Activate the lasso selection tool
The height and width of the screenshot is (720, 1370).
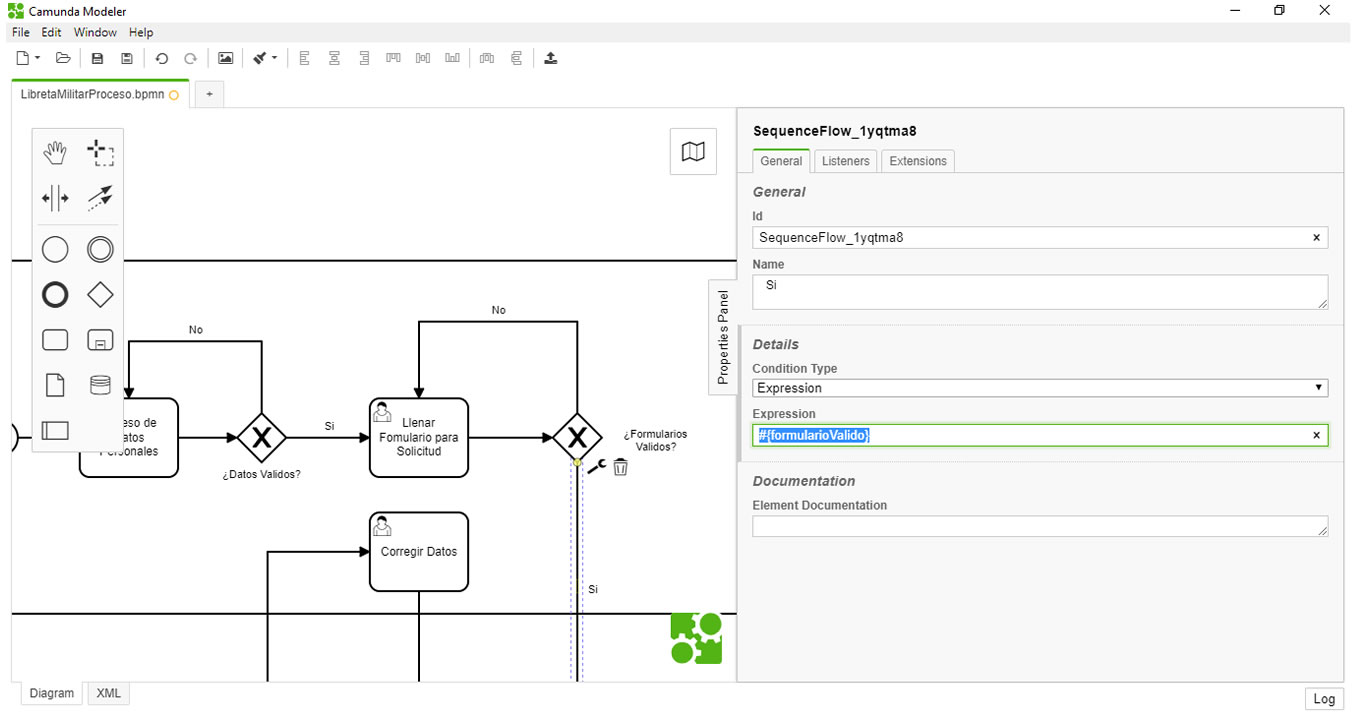point(100,153)
